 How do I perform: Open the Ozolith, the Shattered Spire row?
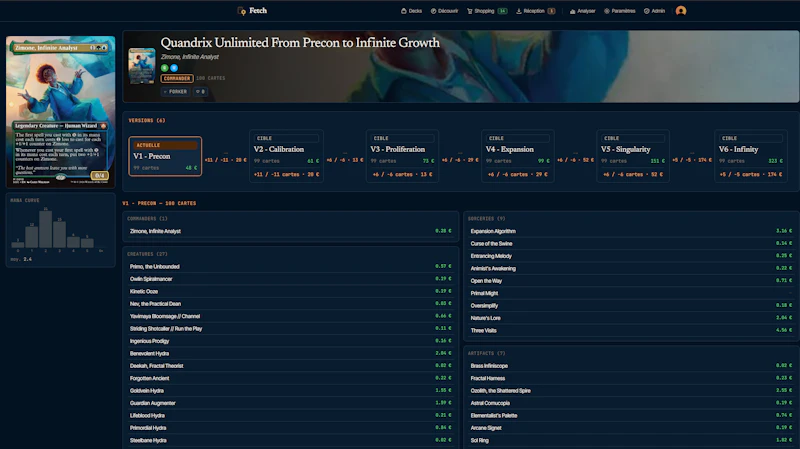(631, 391)
